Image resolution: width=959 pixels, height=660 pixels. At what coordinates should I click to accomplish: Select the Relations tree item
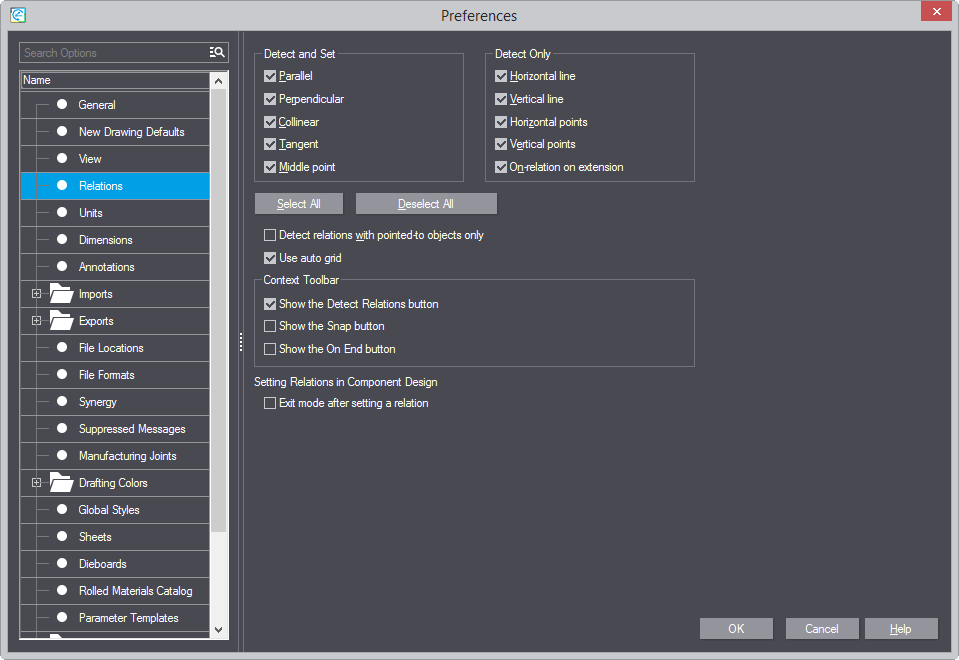115,186
